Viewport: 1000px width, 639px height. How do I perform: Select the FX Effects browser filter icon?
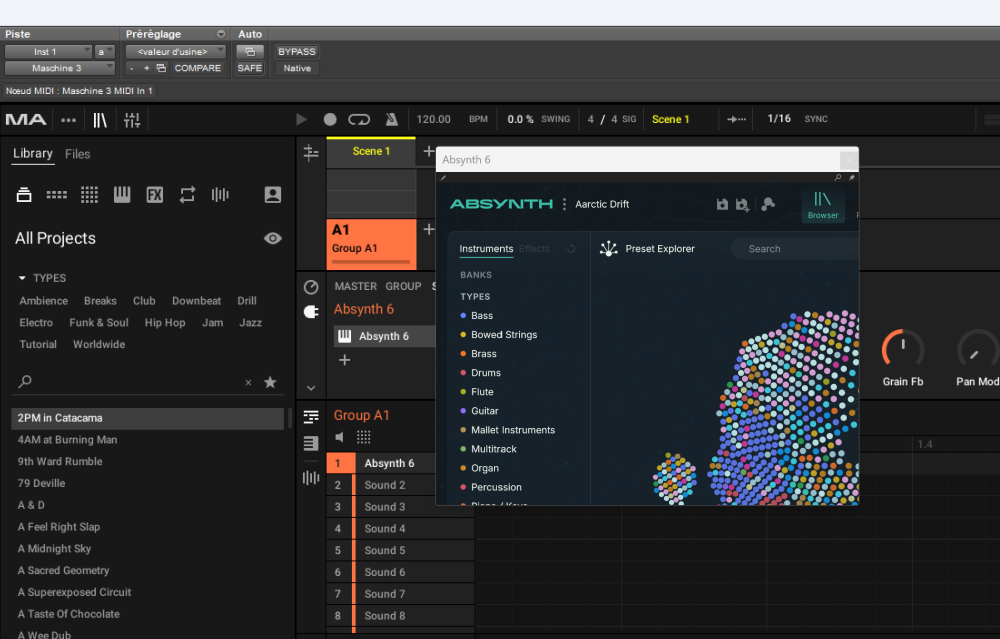click(154, 195)
